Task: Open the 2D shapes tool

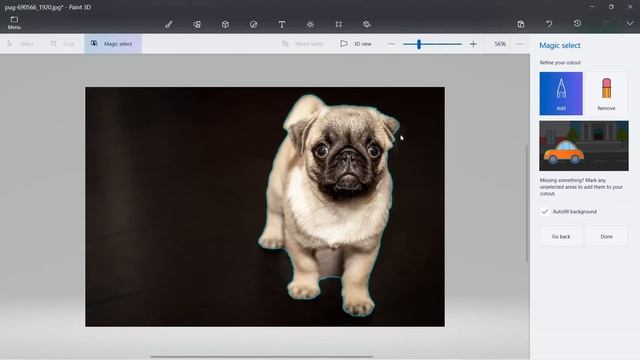Action: pyautogui.click(x=197, y=24)
